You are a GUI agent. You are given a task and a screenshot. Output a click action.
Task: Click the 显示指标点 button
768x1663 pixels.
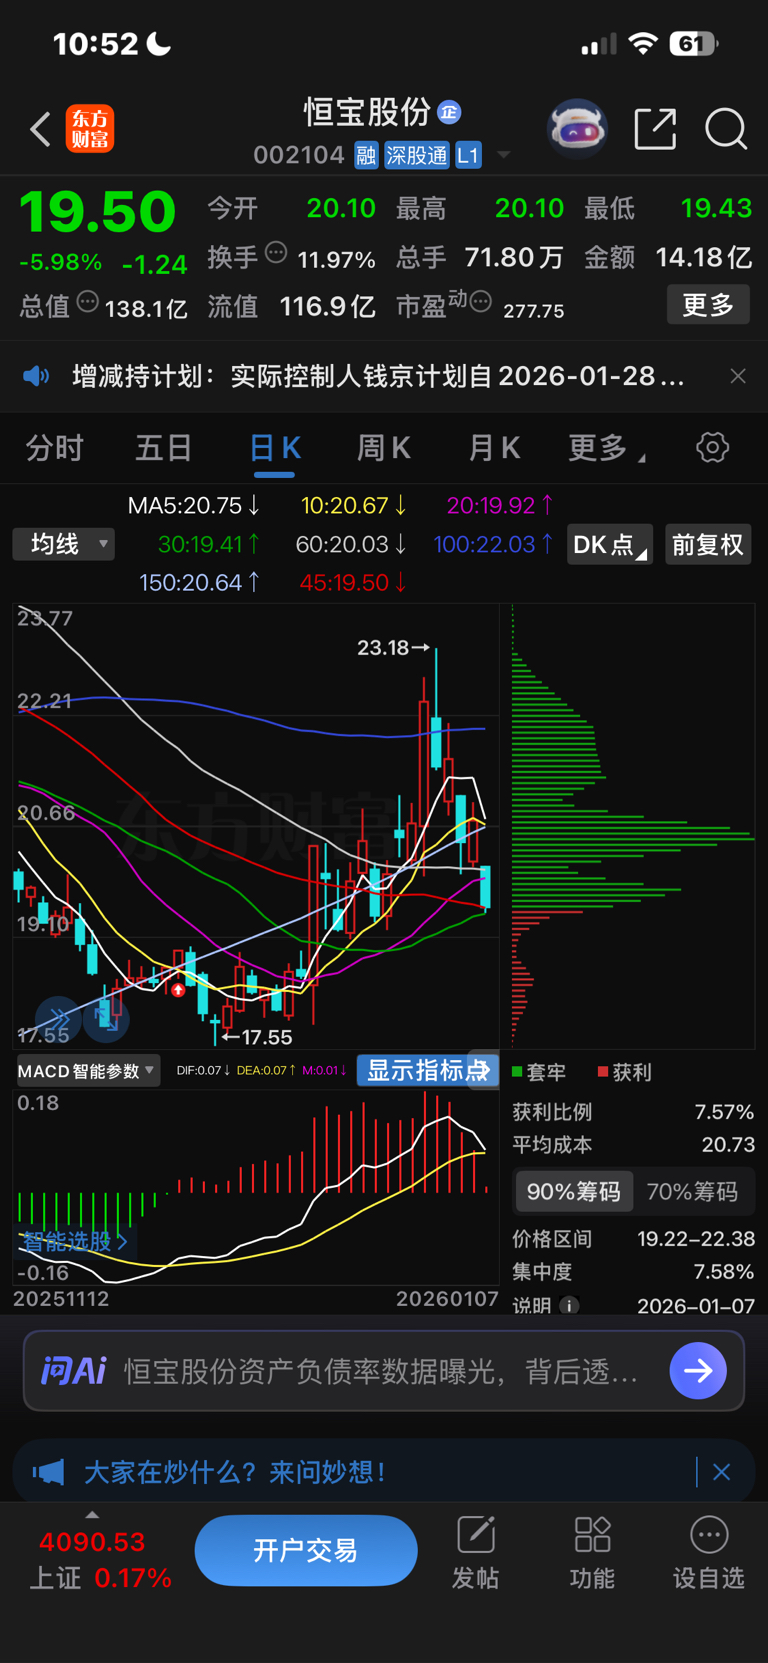[428, 1071]
